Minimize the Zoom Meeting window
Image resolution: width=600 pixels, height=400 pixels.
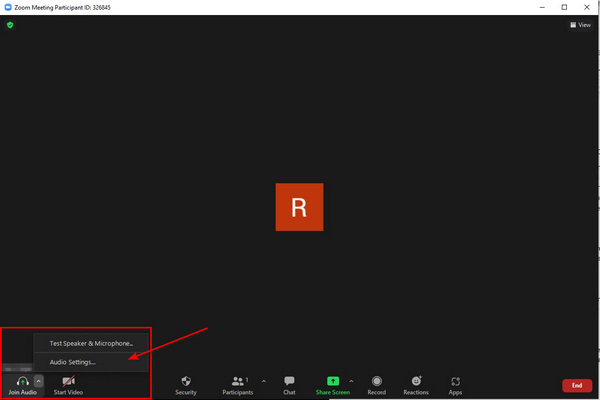[x=542, y=7]
